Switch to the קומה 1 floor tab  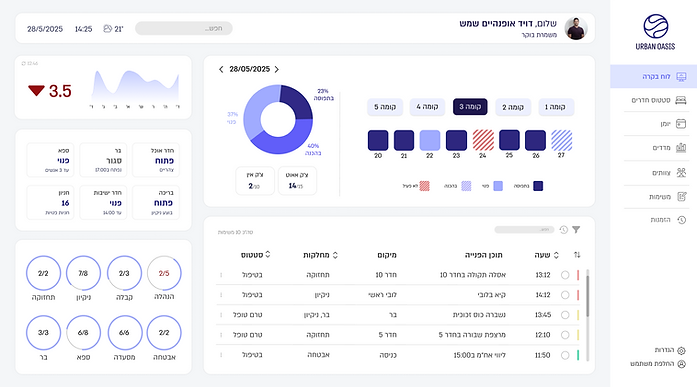tap(556, 107)
